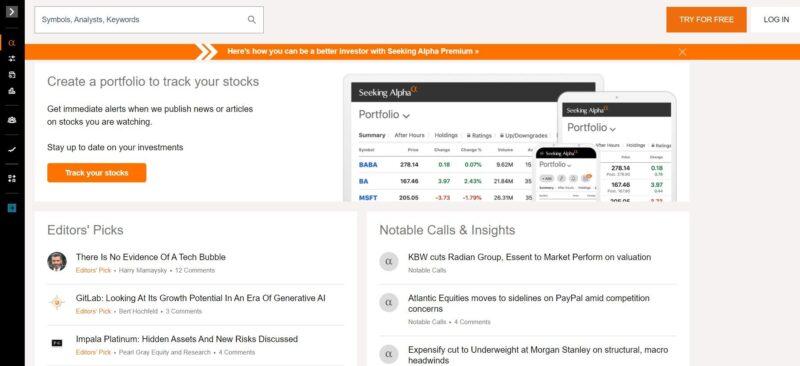800x366 pixels.
Task: Open the Atlantic Equities PayPal notable call
Action: click(529, 303)
